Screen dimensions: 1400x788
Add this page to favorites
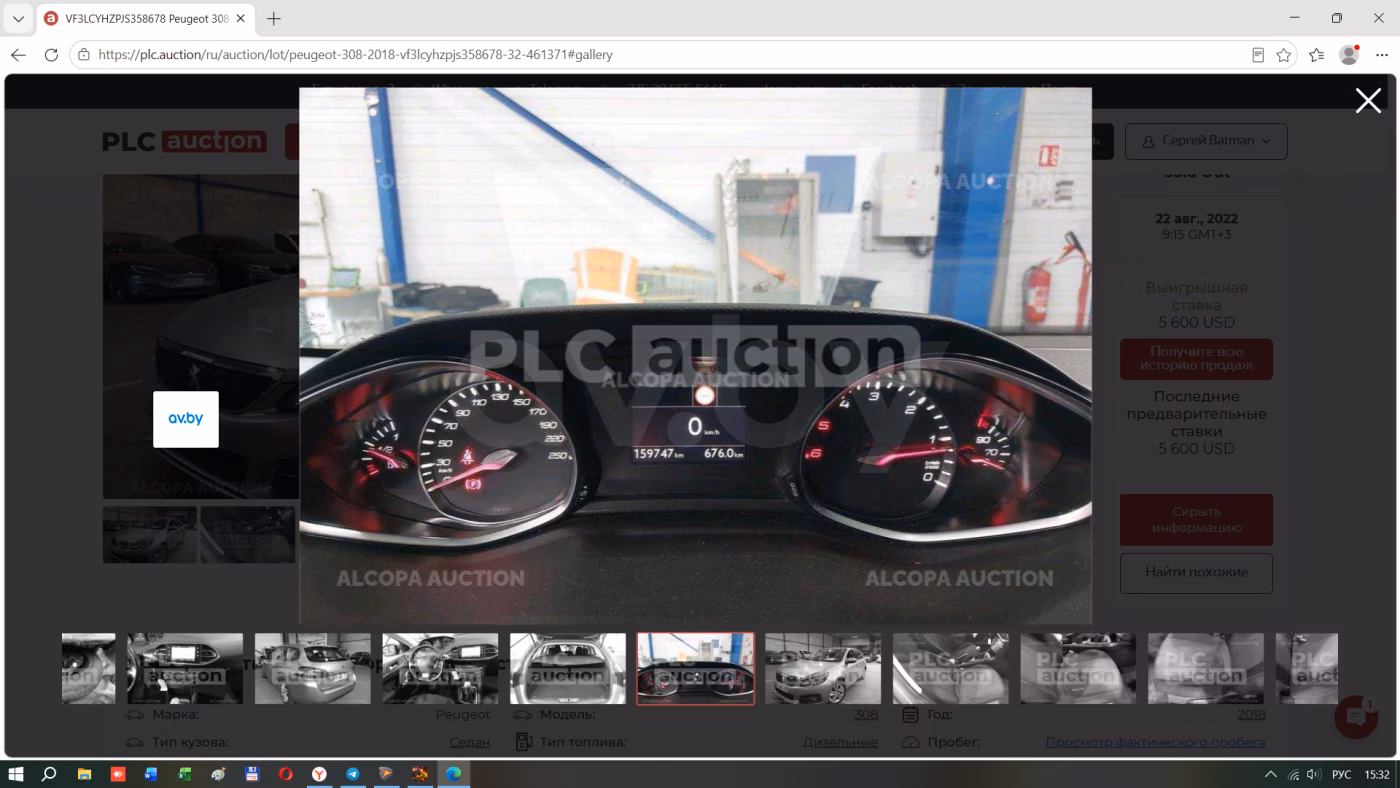coord(1284,55)
